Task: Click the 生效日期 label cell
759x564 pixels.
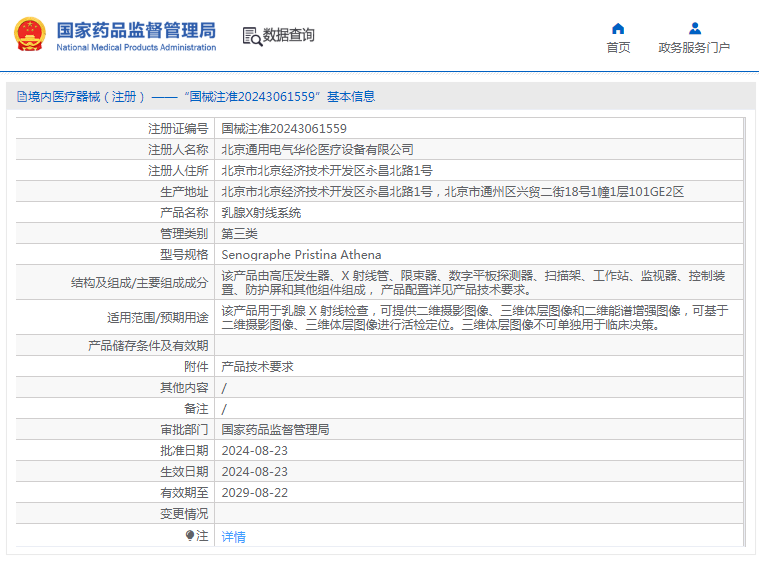Action: (184, 472)
